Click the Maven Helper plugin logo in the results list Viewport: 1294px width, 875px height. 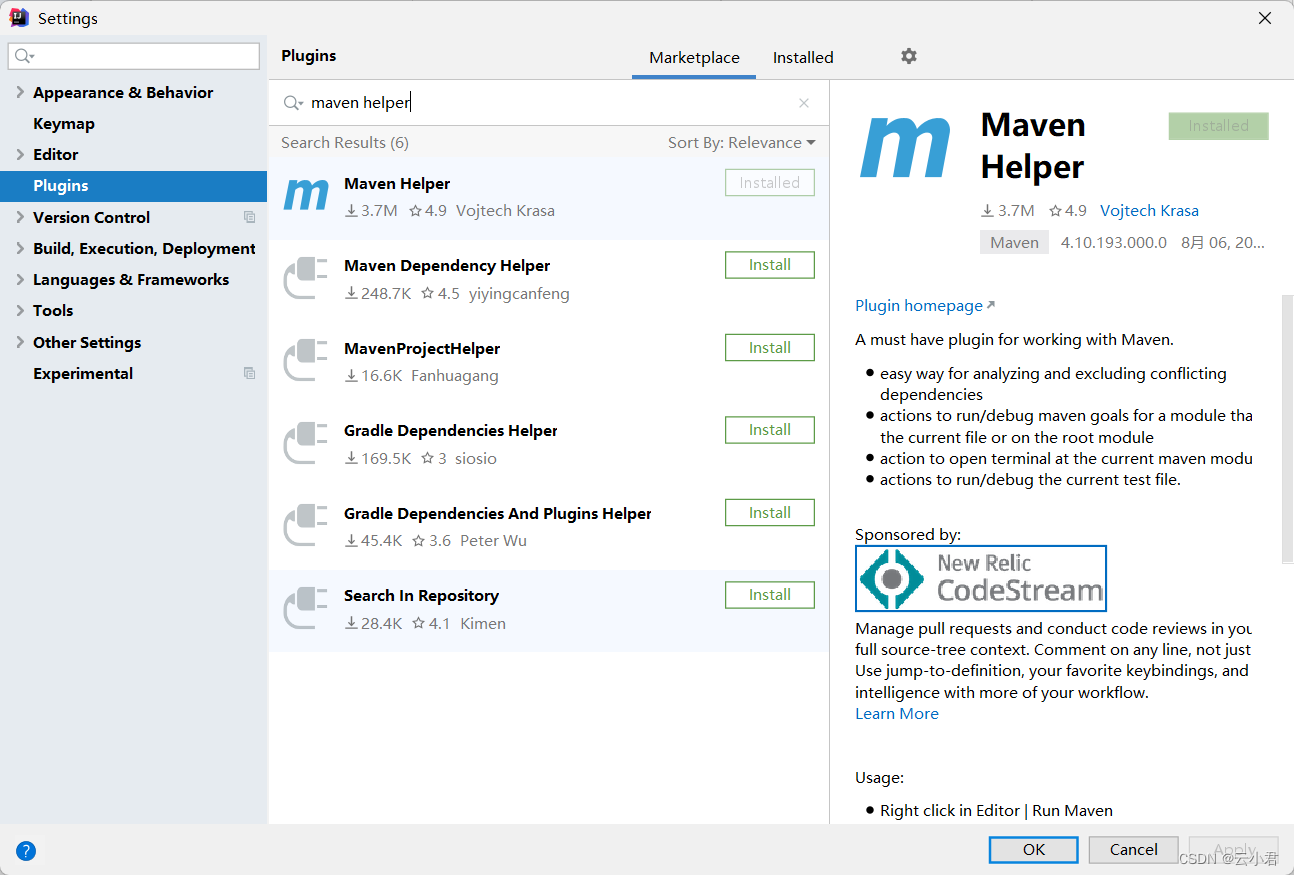(306, 195)
